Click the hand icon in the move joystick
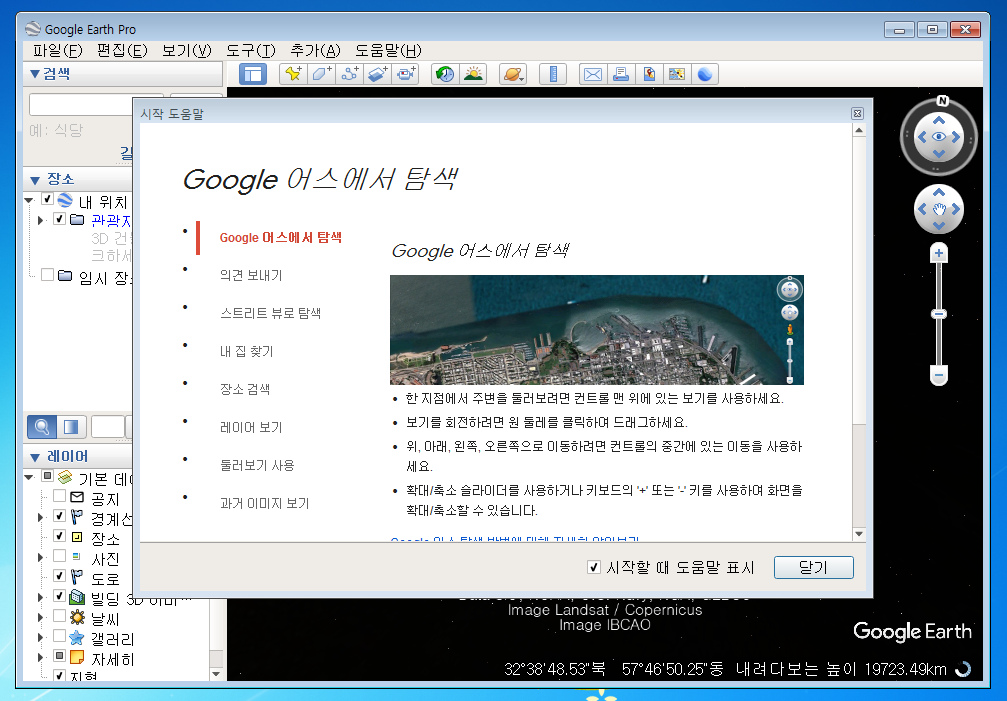This screenshot has width=1007, height=701. tap(939, 209)
